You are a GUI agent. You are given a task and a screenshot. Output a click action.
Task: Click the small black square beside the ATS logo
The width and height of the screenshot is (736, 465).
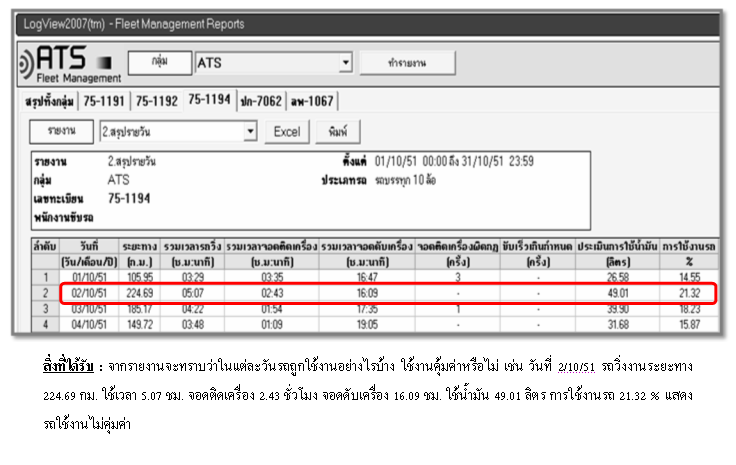pos(108,66)
